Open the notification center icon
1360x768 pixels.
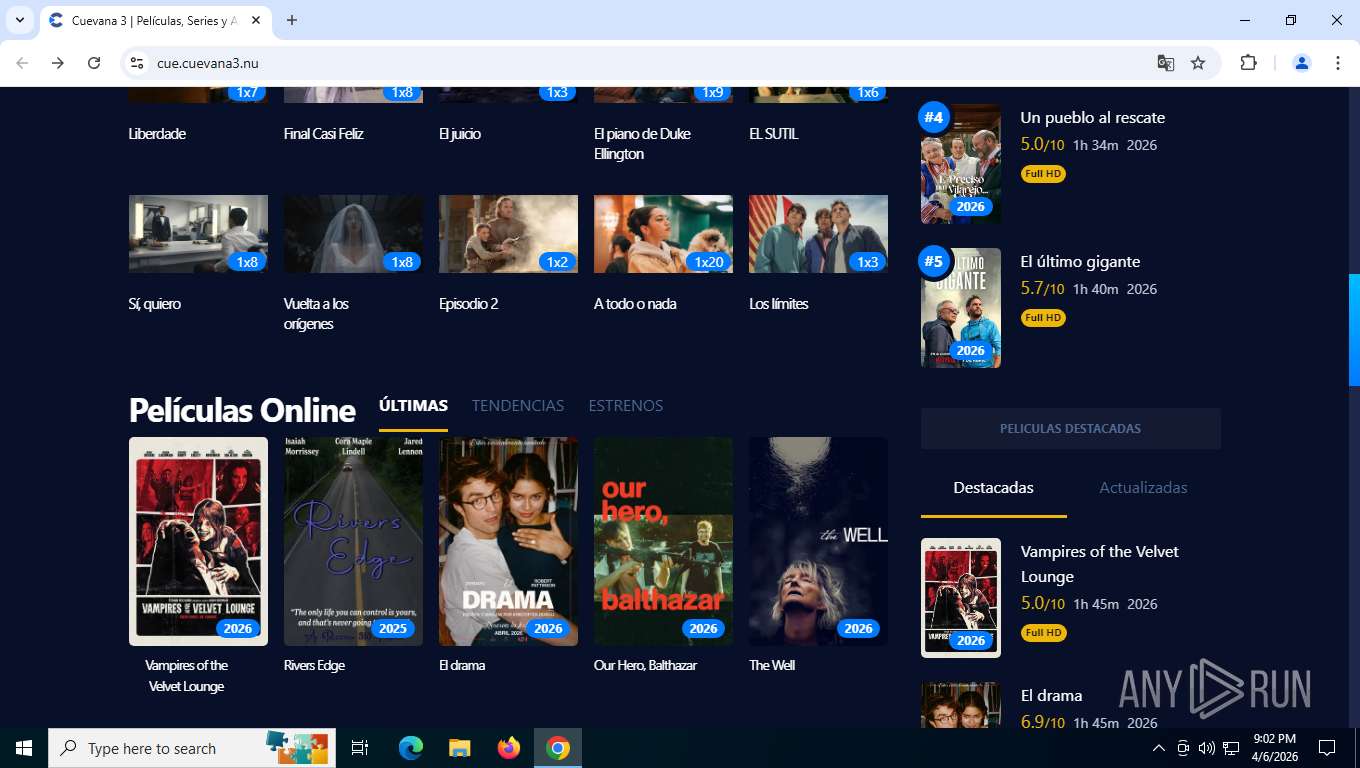[1327, 748]
